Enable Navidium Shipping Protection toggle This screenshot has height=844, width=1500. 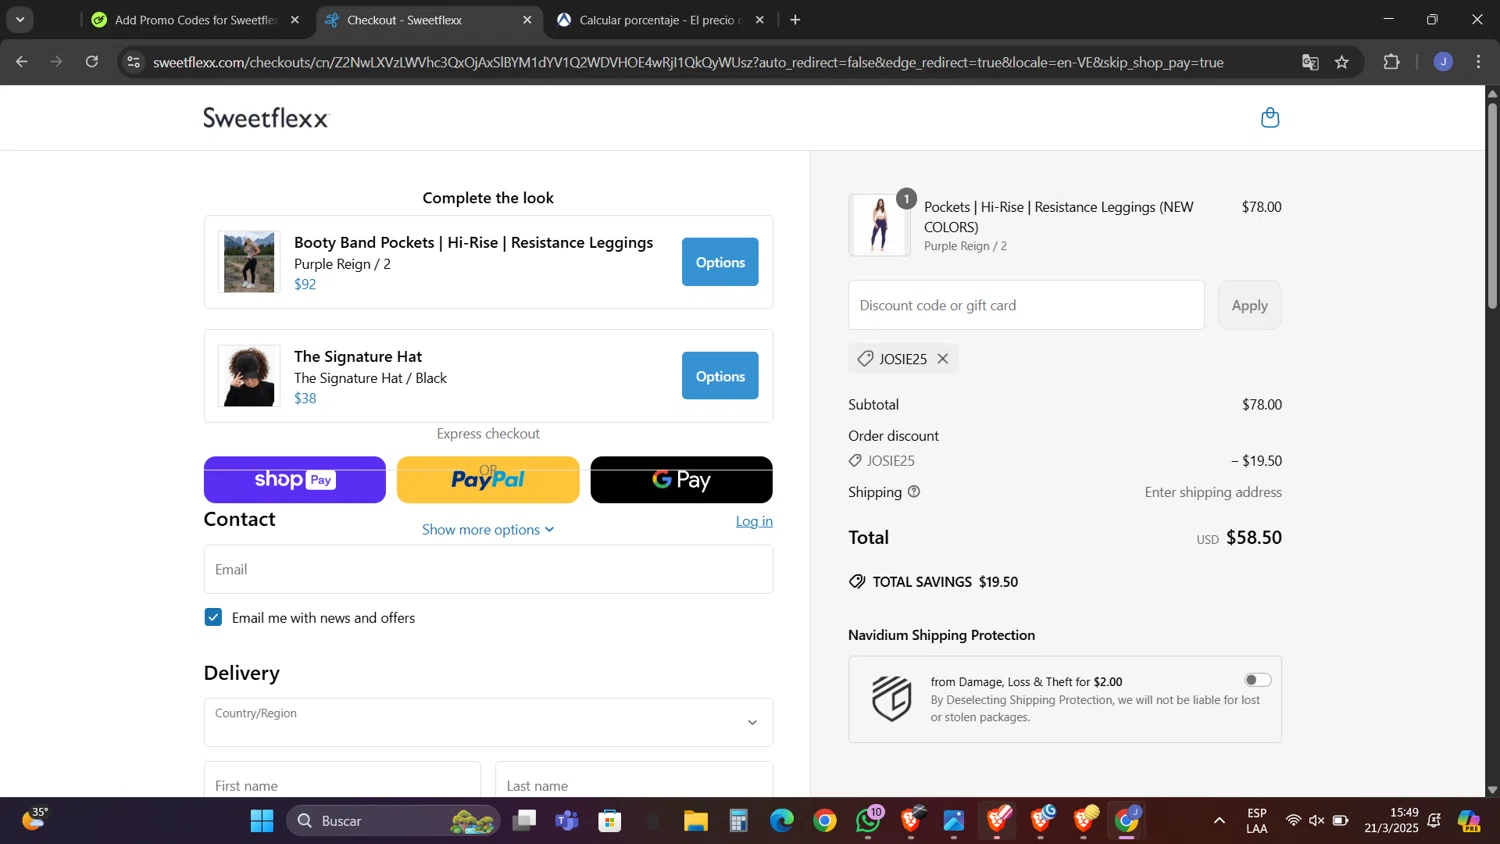tap(1257, 680)
